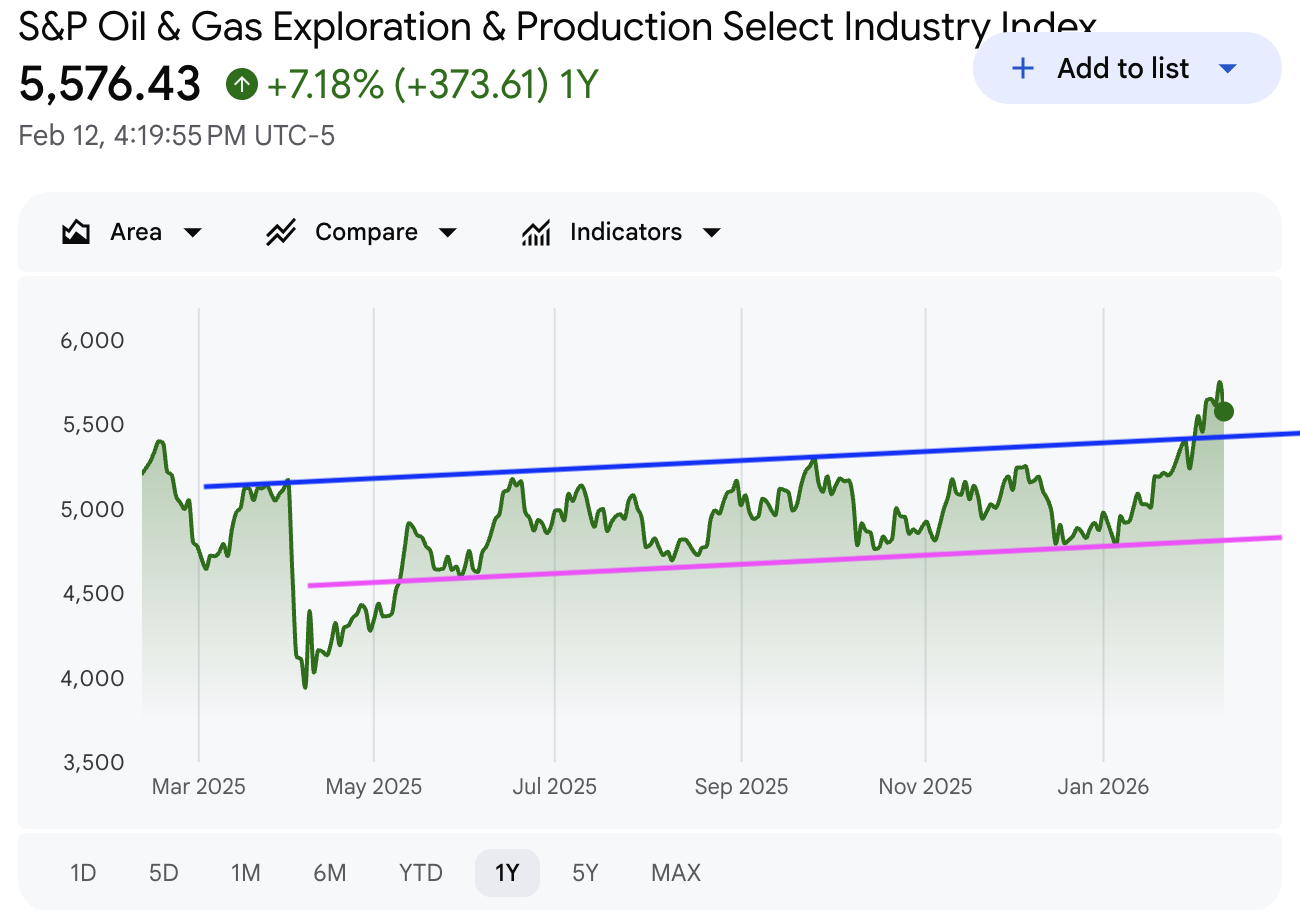Click the blue upper trend line
The height and width of the screenshot is (910, 1300).
700,463
